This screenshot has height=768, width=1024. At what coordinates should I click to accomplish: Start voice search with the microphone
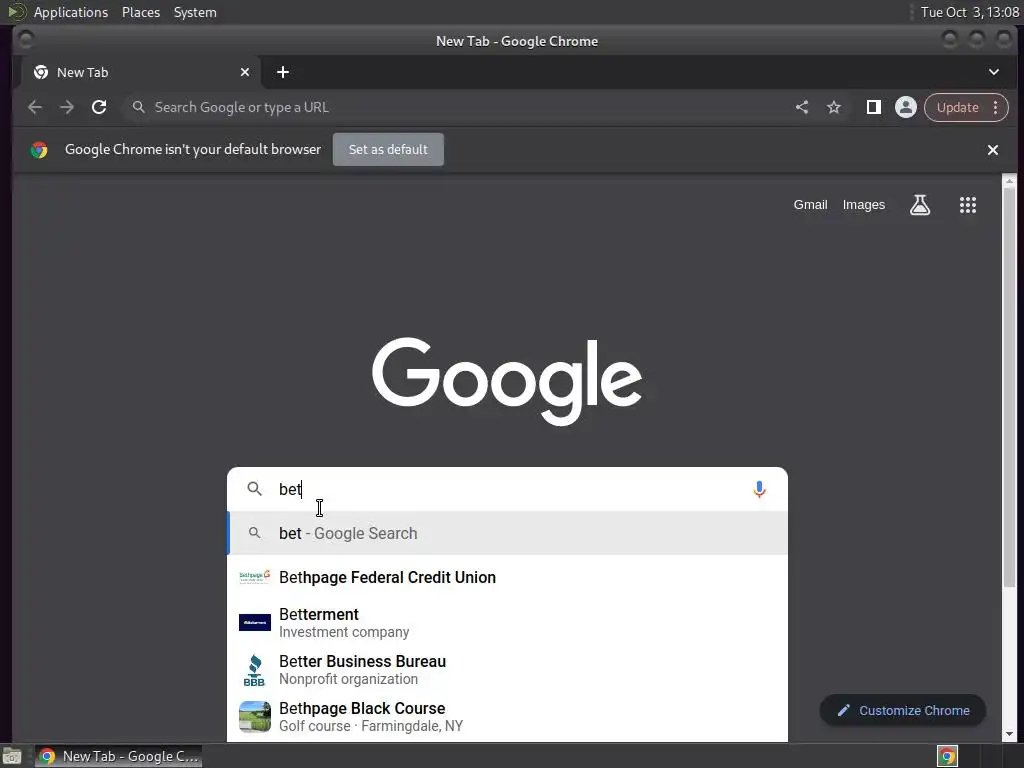[759, 489]
